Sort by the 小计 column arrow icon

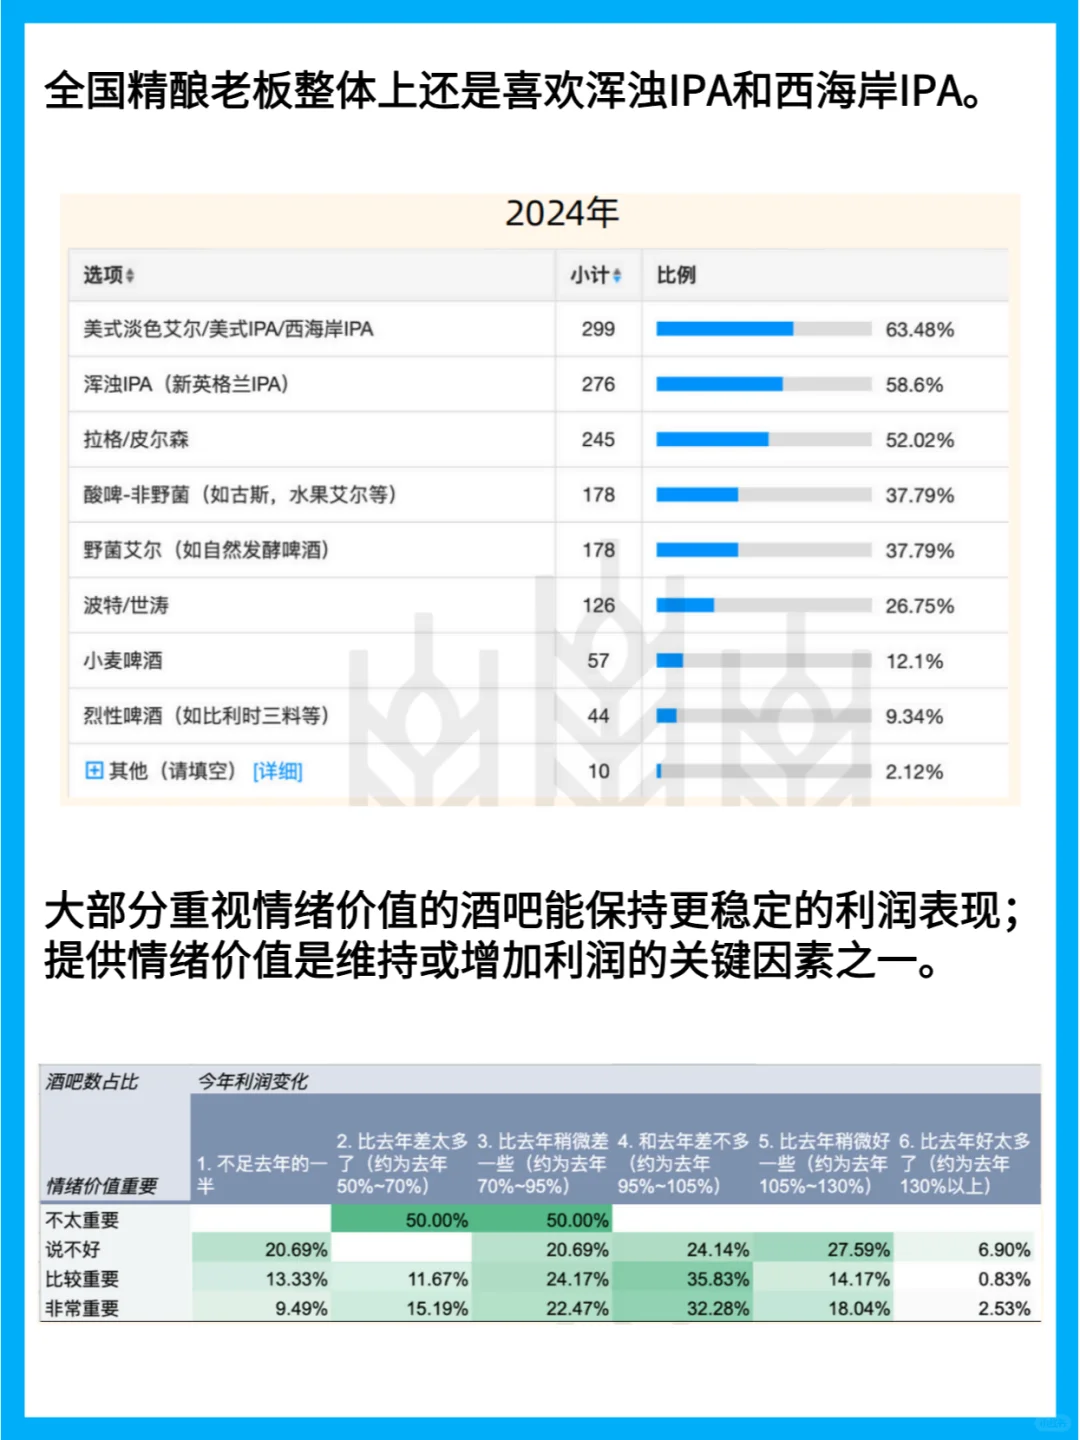pyautogui.click(x=617, y=275)
